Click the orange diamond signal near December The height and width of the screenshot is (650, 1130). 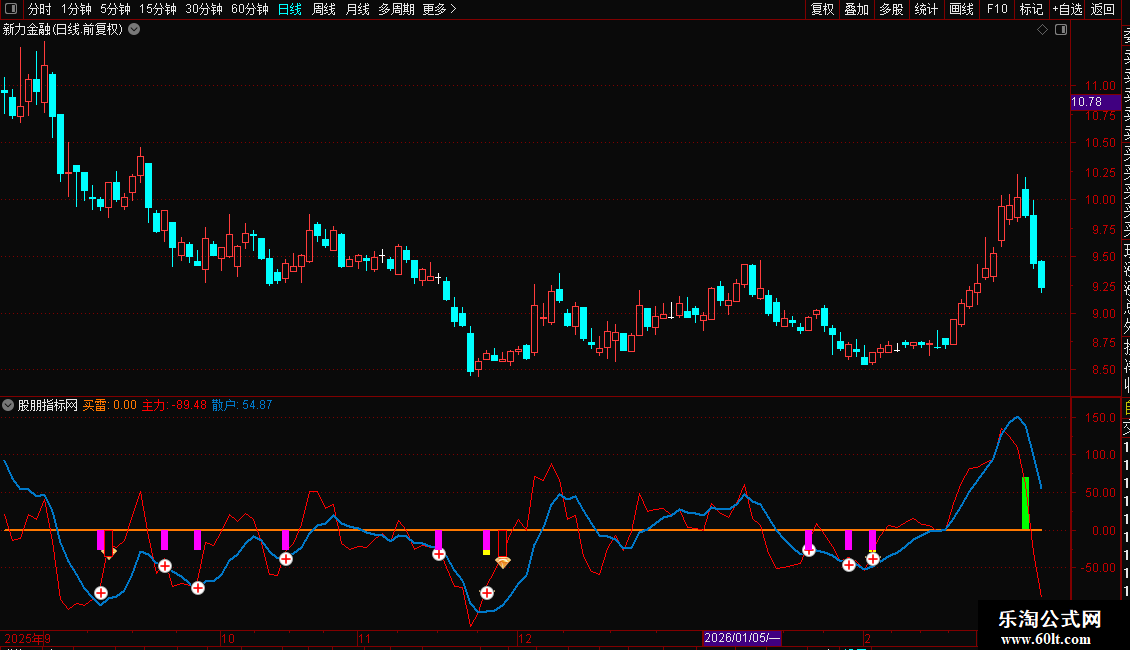click(503, 563)
